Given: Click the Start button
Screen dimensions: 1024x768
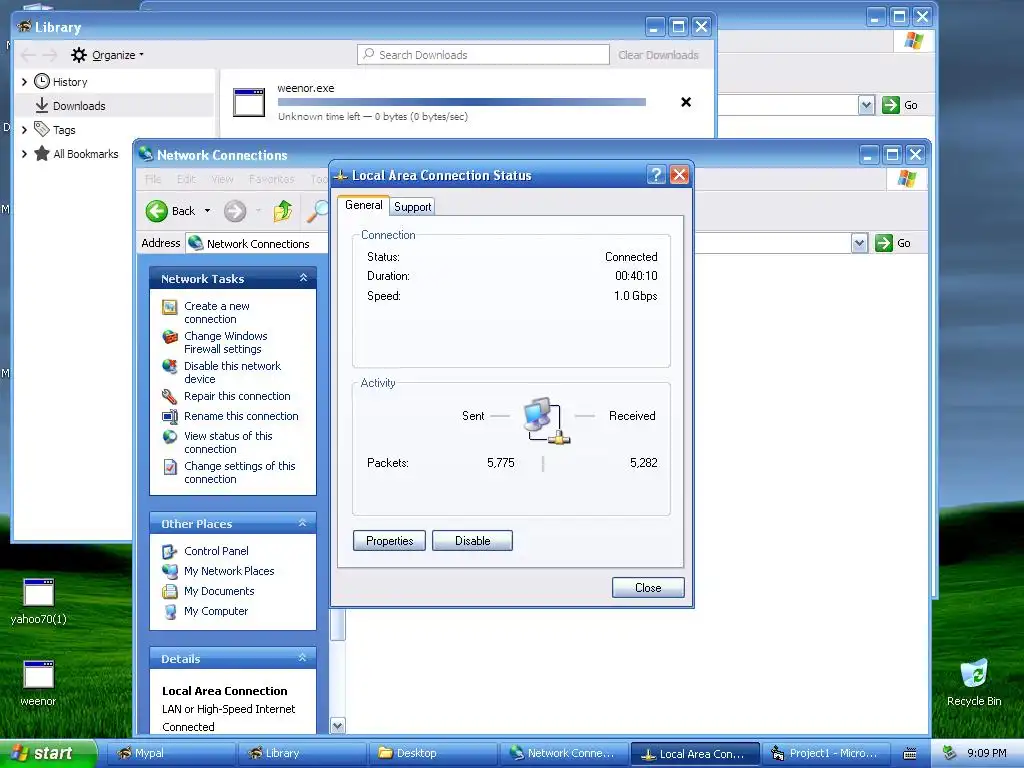Looking at the screenshot, I should (47, 753).
